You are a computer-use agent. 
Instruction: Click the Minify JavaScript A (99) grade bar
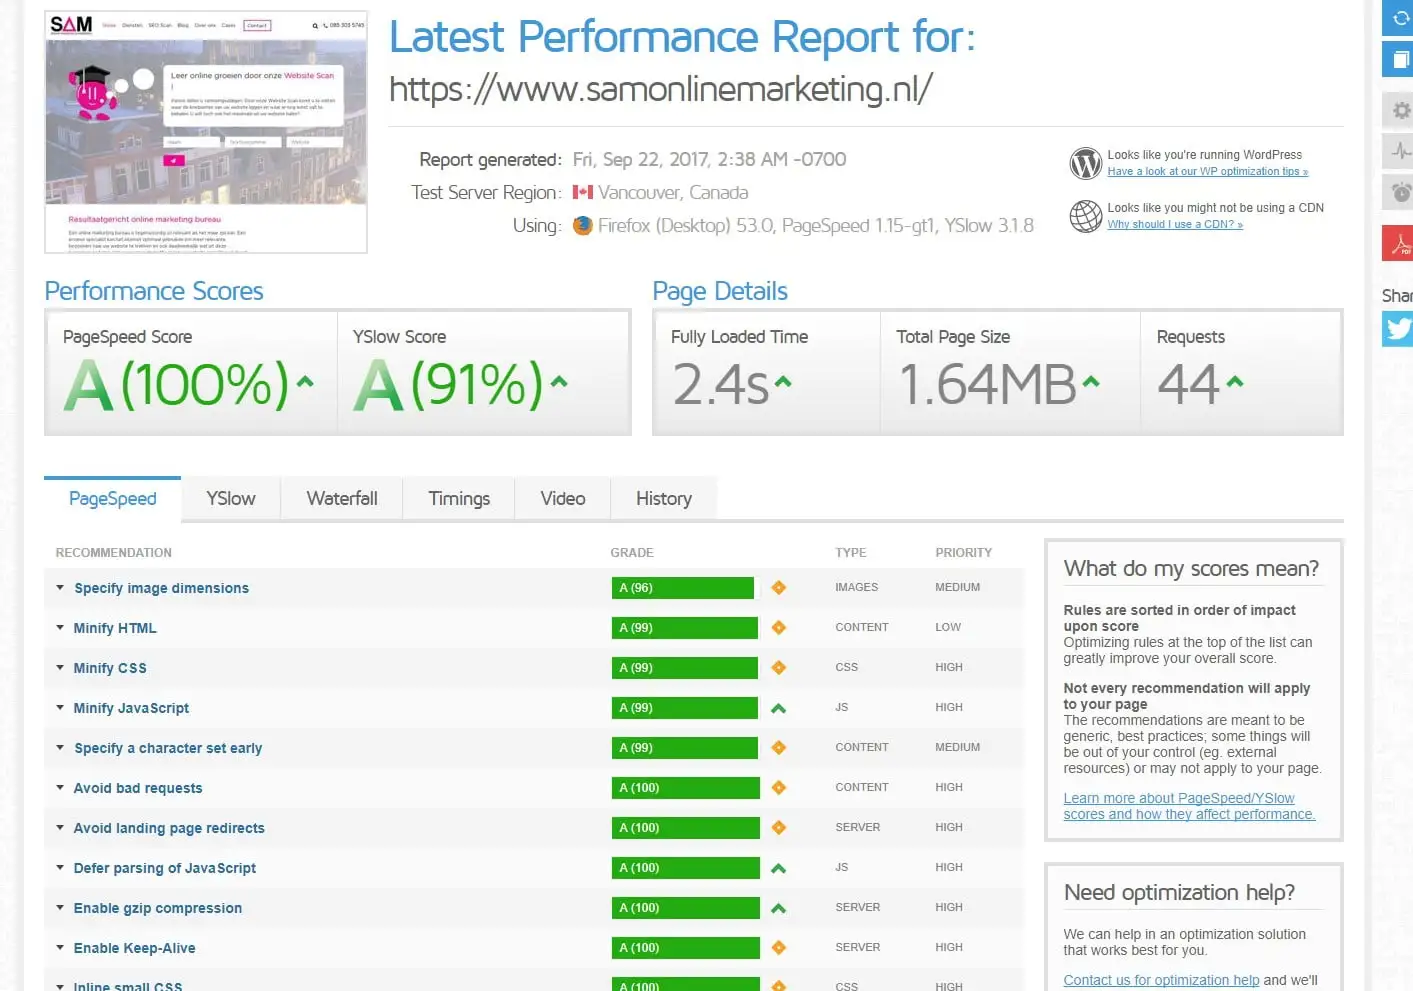[x=685, y=708]
